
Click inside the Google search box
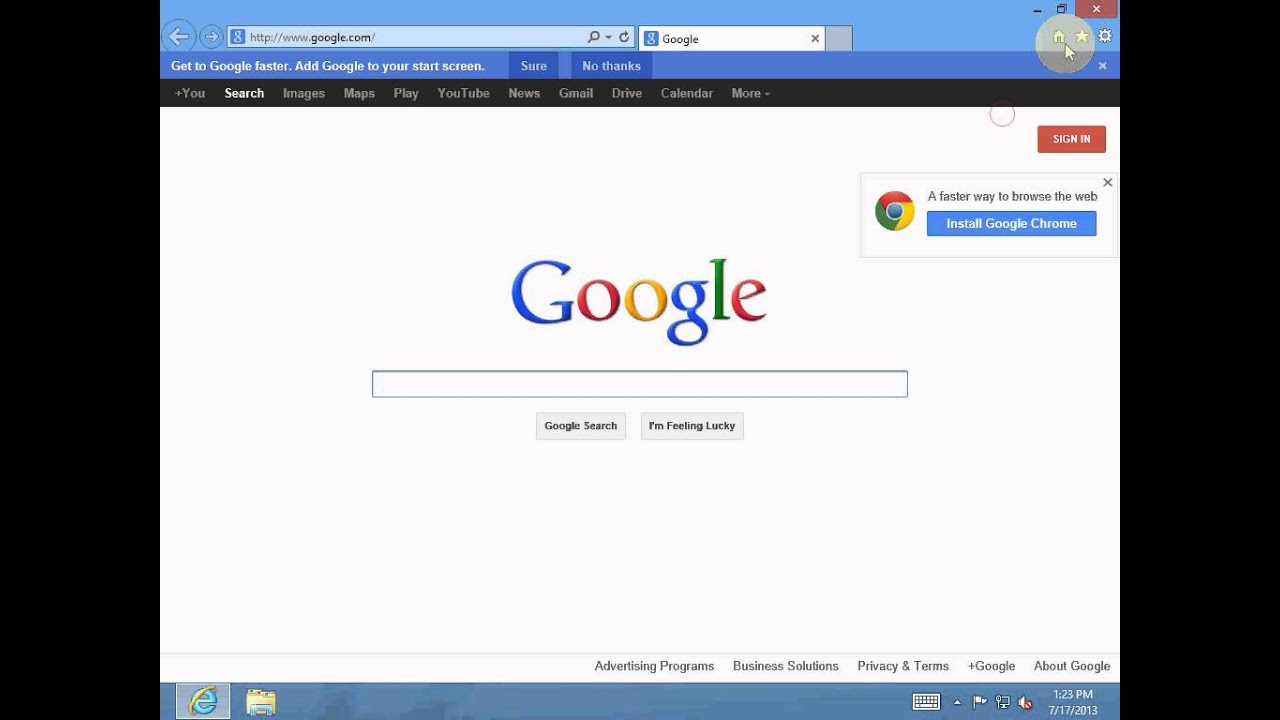(x=640, y=384)
